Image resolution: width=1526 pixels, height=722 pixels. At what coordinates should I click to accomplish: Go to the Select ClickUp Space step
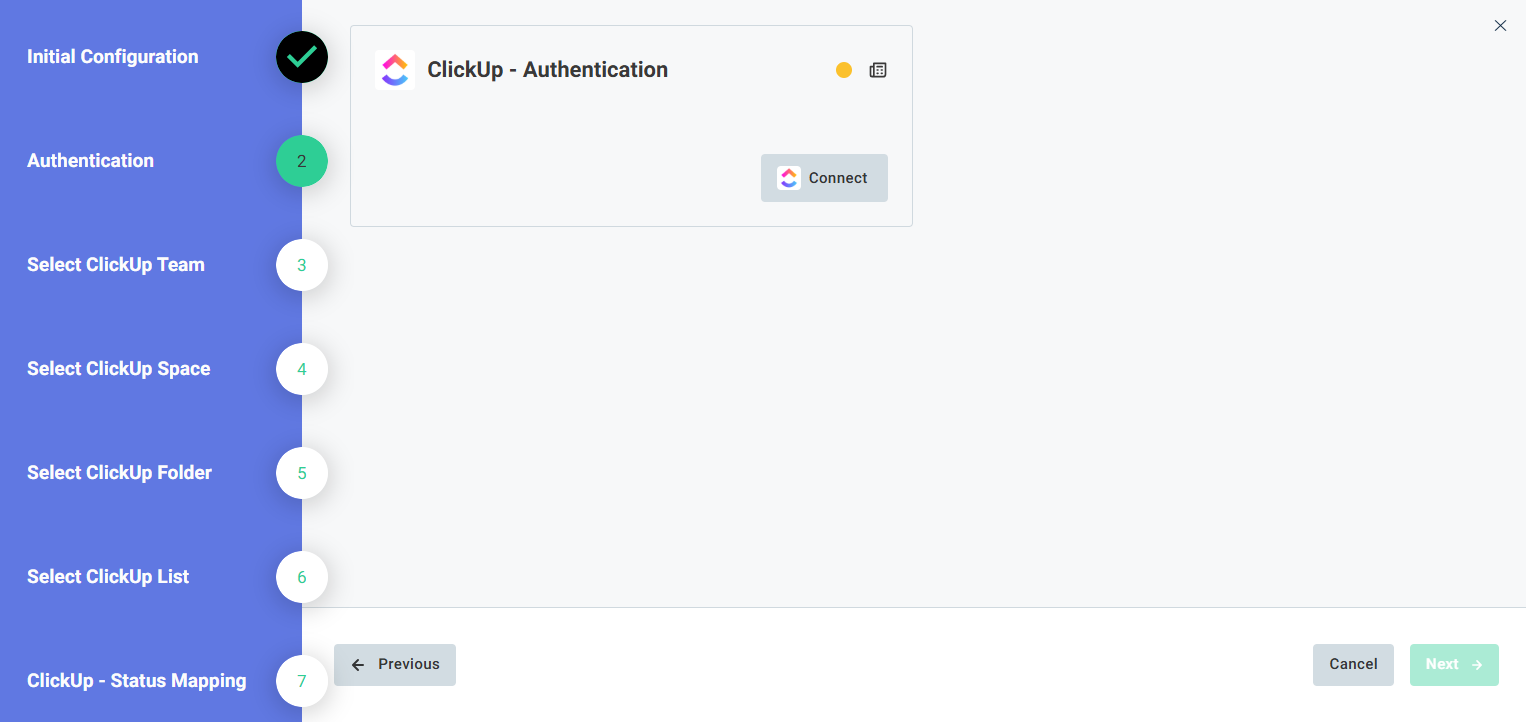point(119,369)
